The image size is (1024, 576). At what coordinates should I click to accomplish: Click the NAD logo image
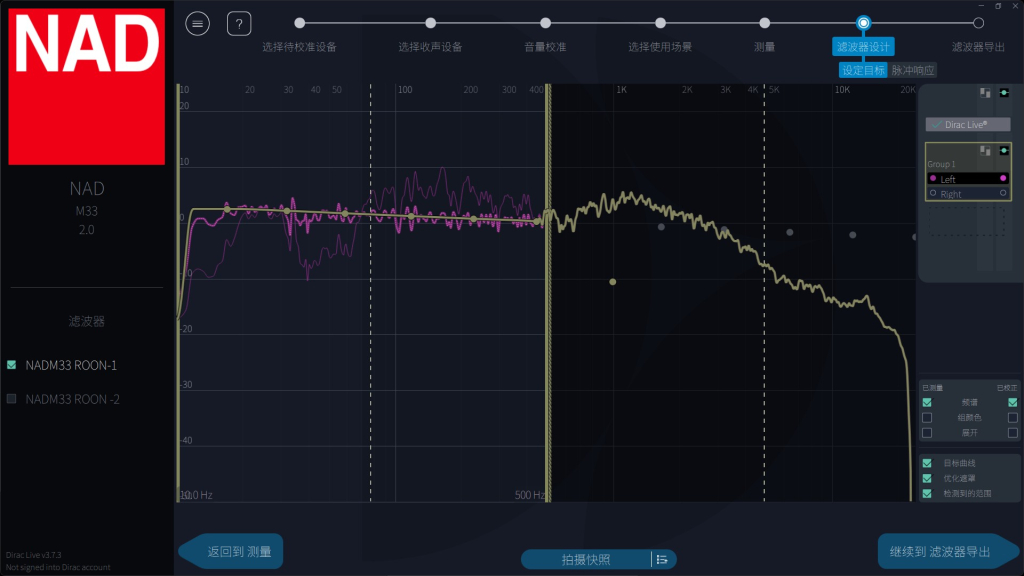pos(87,86)
